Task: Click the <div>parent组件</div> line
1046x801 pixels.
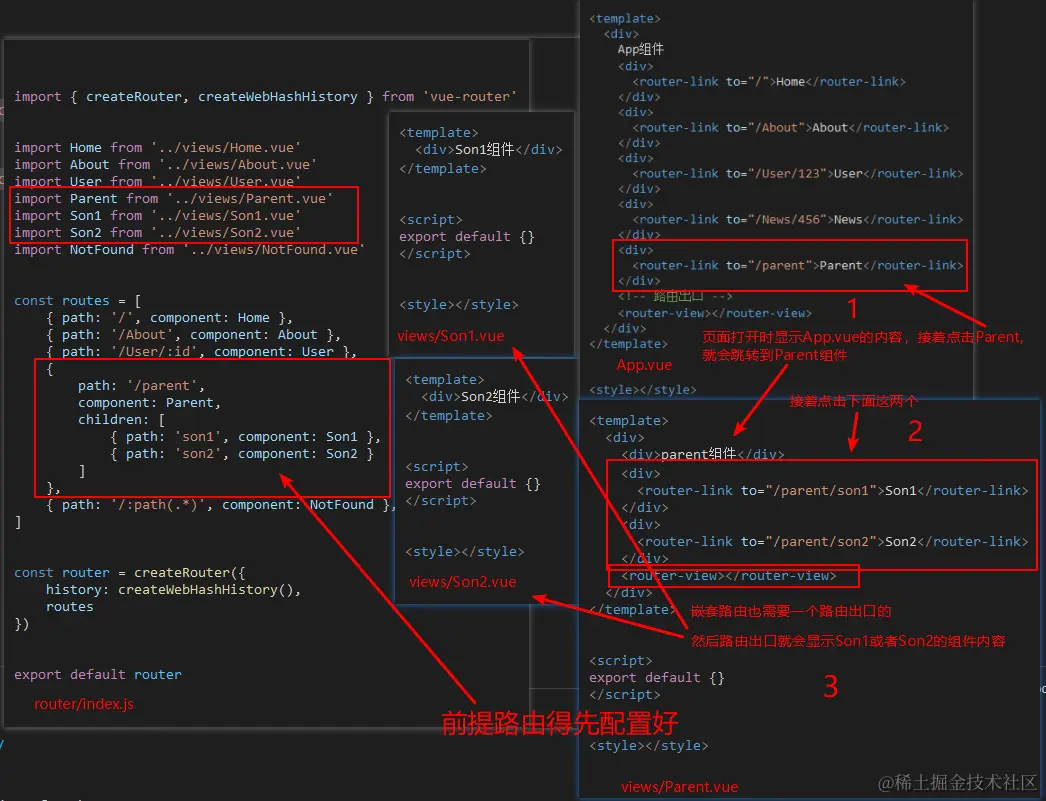Action: point(703,455)
